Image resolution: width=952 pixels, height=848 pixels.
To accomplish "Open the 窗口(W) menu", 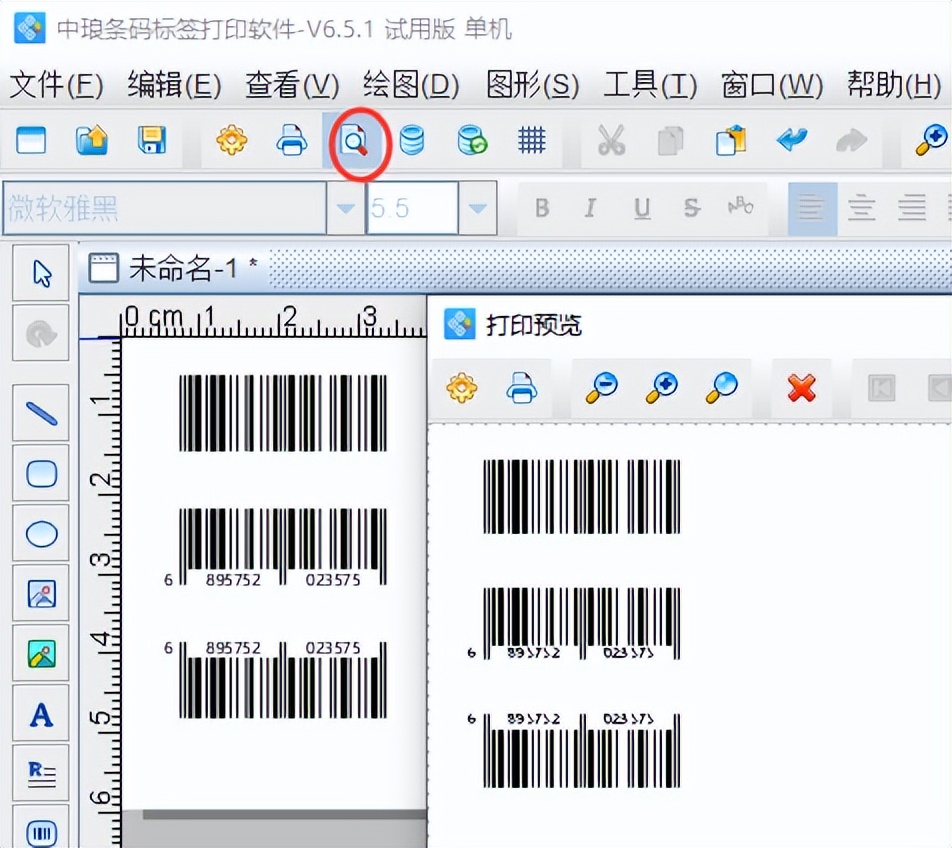I will (772, 84).
